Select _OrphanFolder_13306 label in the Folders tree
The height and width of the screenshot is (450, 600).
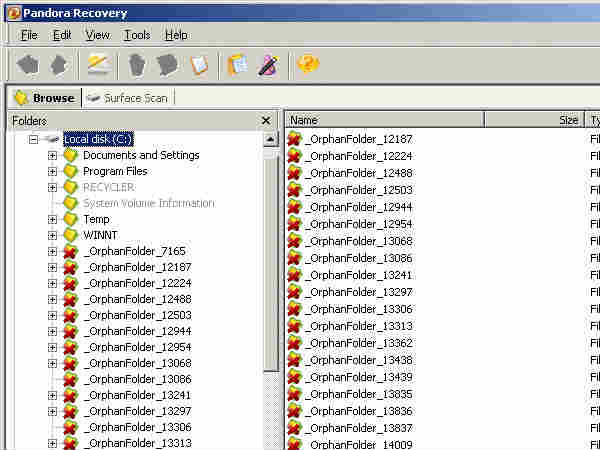tap(137, 427)
